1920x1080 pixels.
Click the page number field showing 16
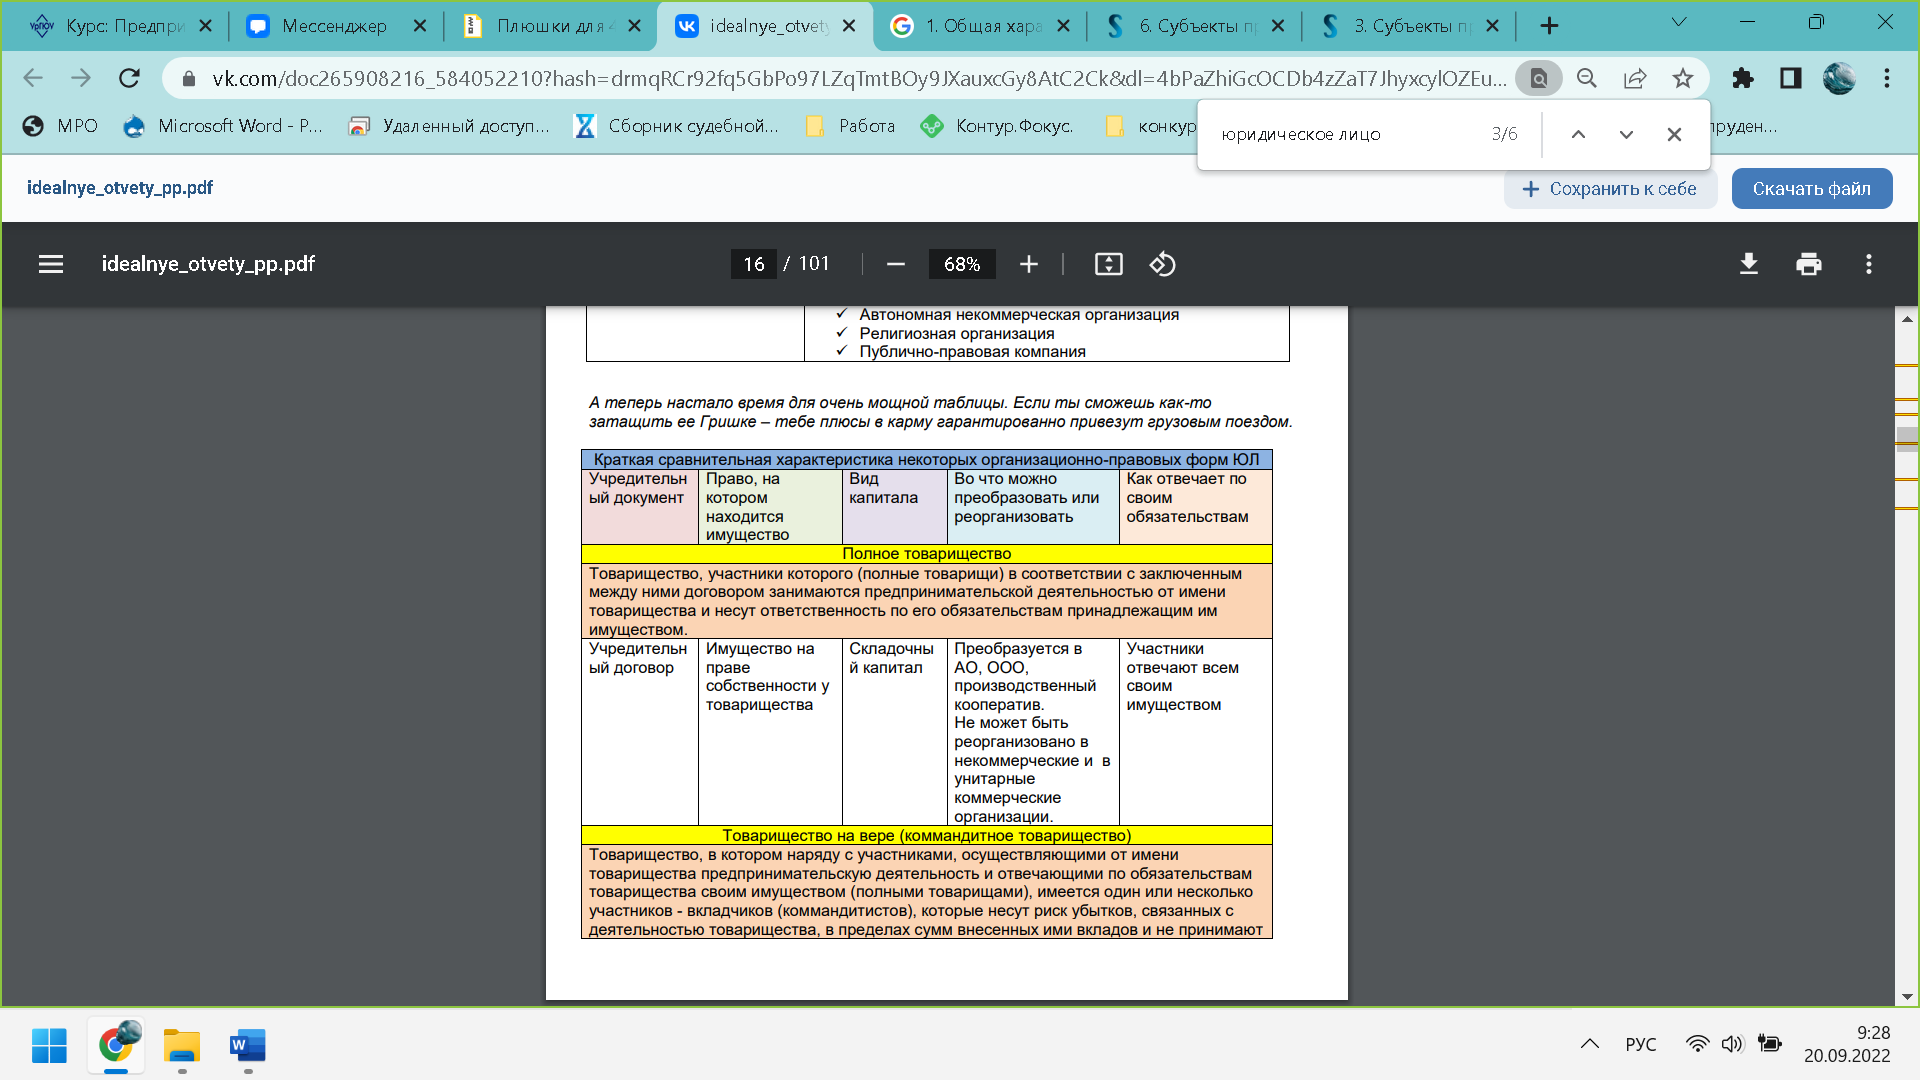tap(754, 264)
